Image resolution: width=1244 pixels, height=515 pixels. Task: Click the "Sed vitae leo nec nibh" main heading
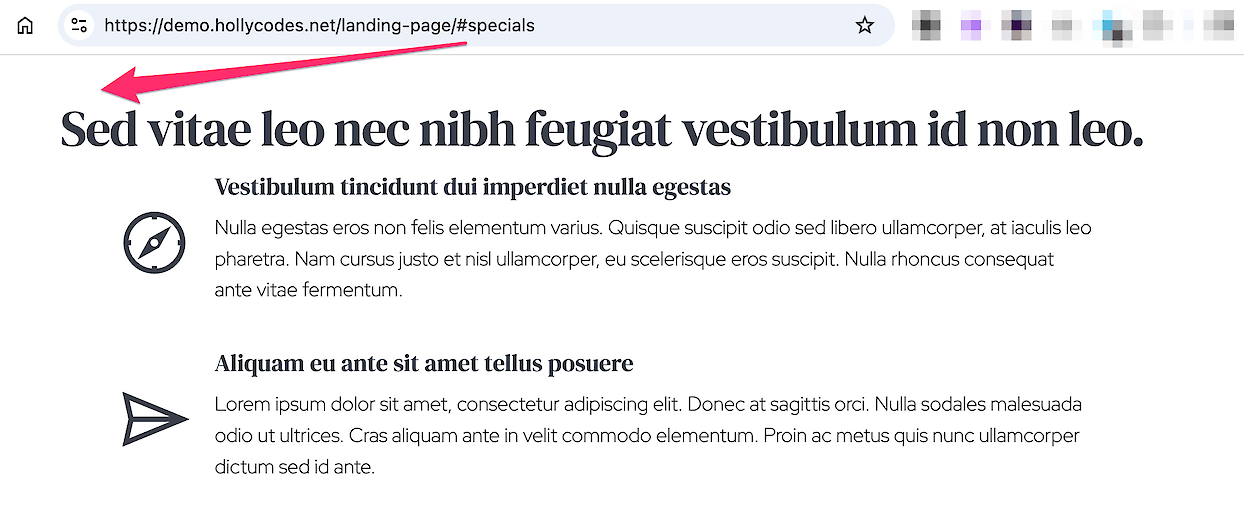point(601,131)
